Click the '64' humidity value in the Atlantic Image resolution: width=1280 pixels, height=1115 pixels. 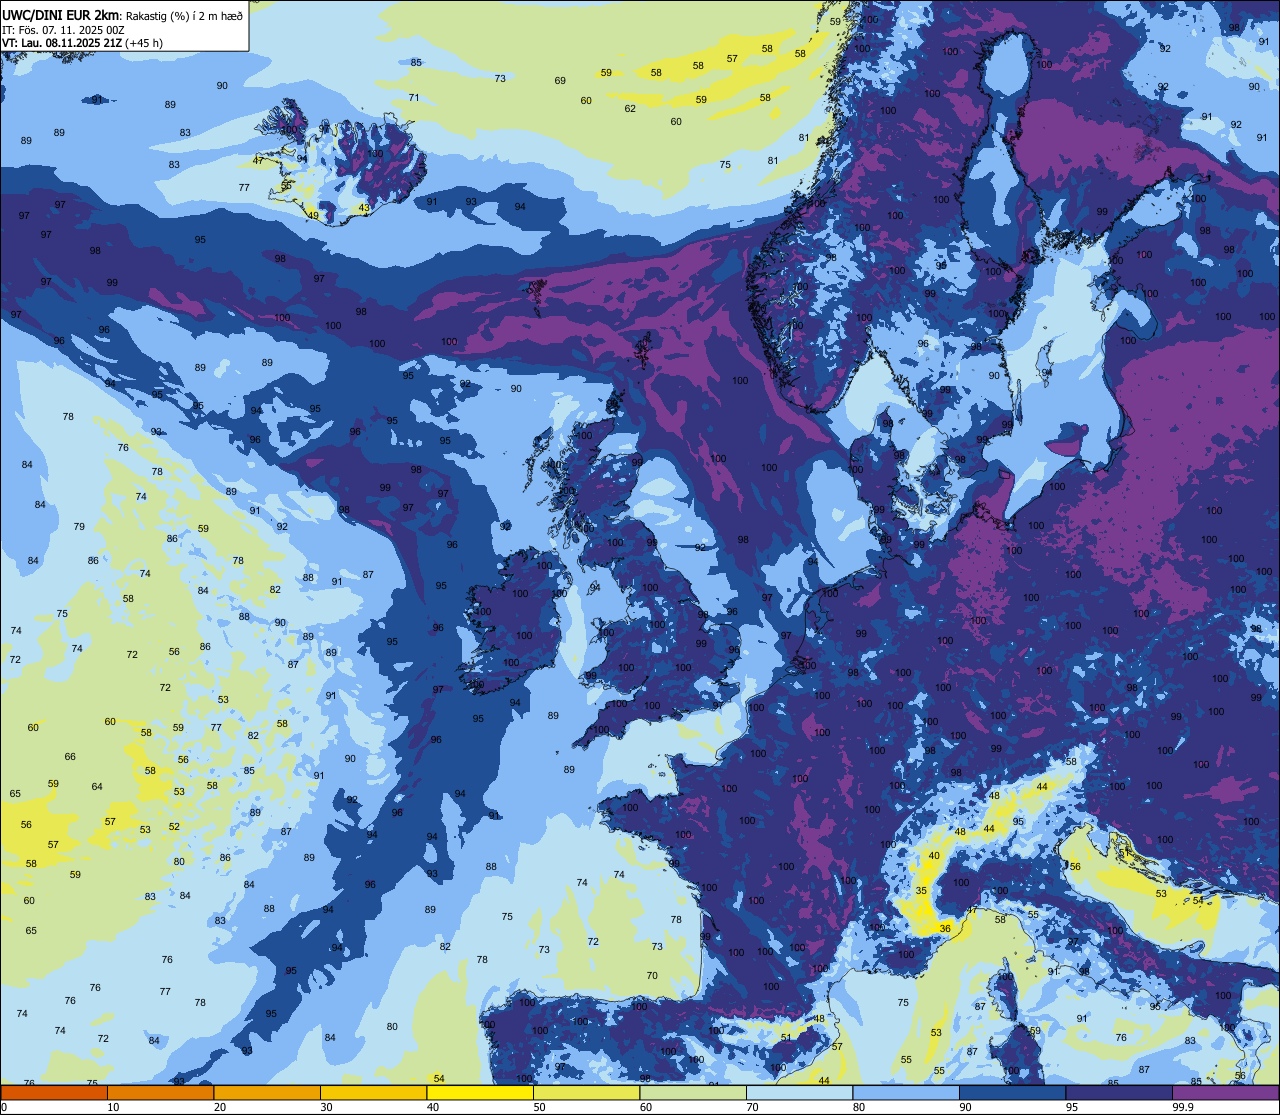pyautogui.click(x=97, y=786)
